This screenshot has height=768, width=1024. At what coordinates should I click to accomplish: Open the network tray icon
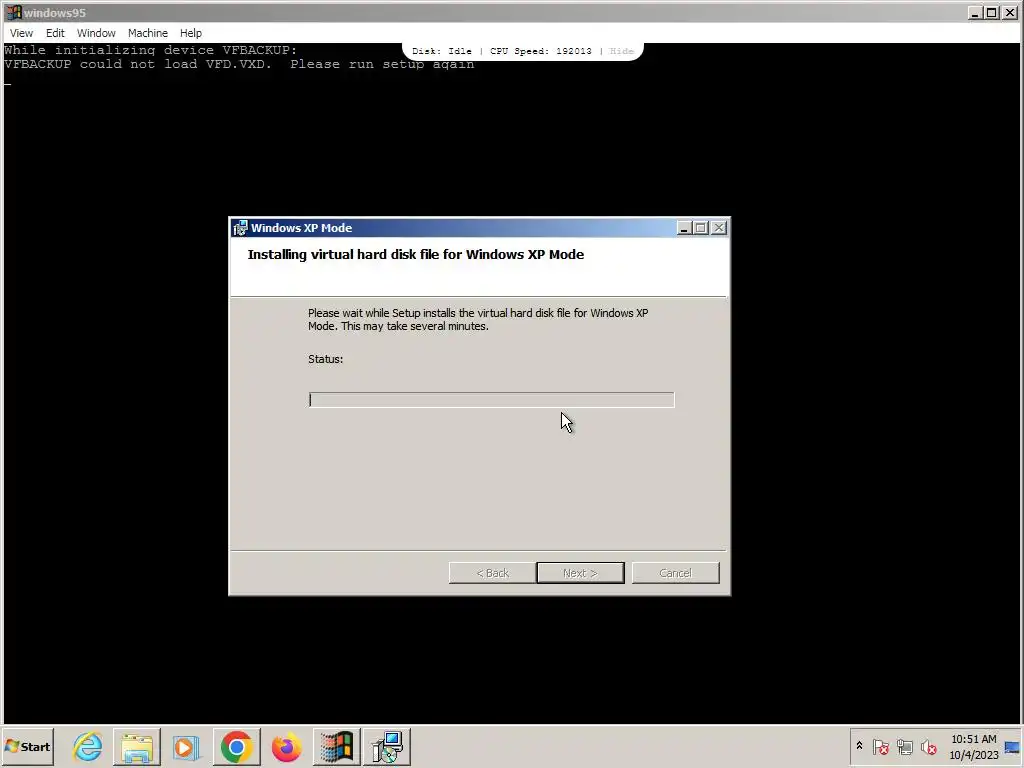(904, 746)
